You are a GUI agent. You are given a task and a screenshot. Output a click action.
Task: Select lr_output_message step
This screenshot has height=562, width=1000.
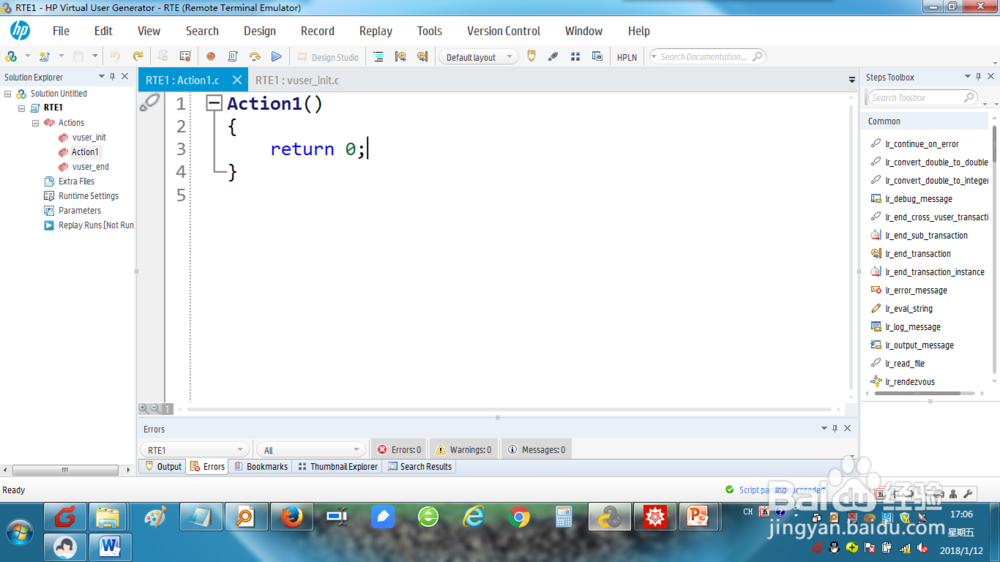click(919, 345)
